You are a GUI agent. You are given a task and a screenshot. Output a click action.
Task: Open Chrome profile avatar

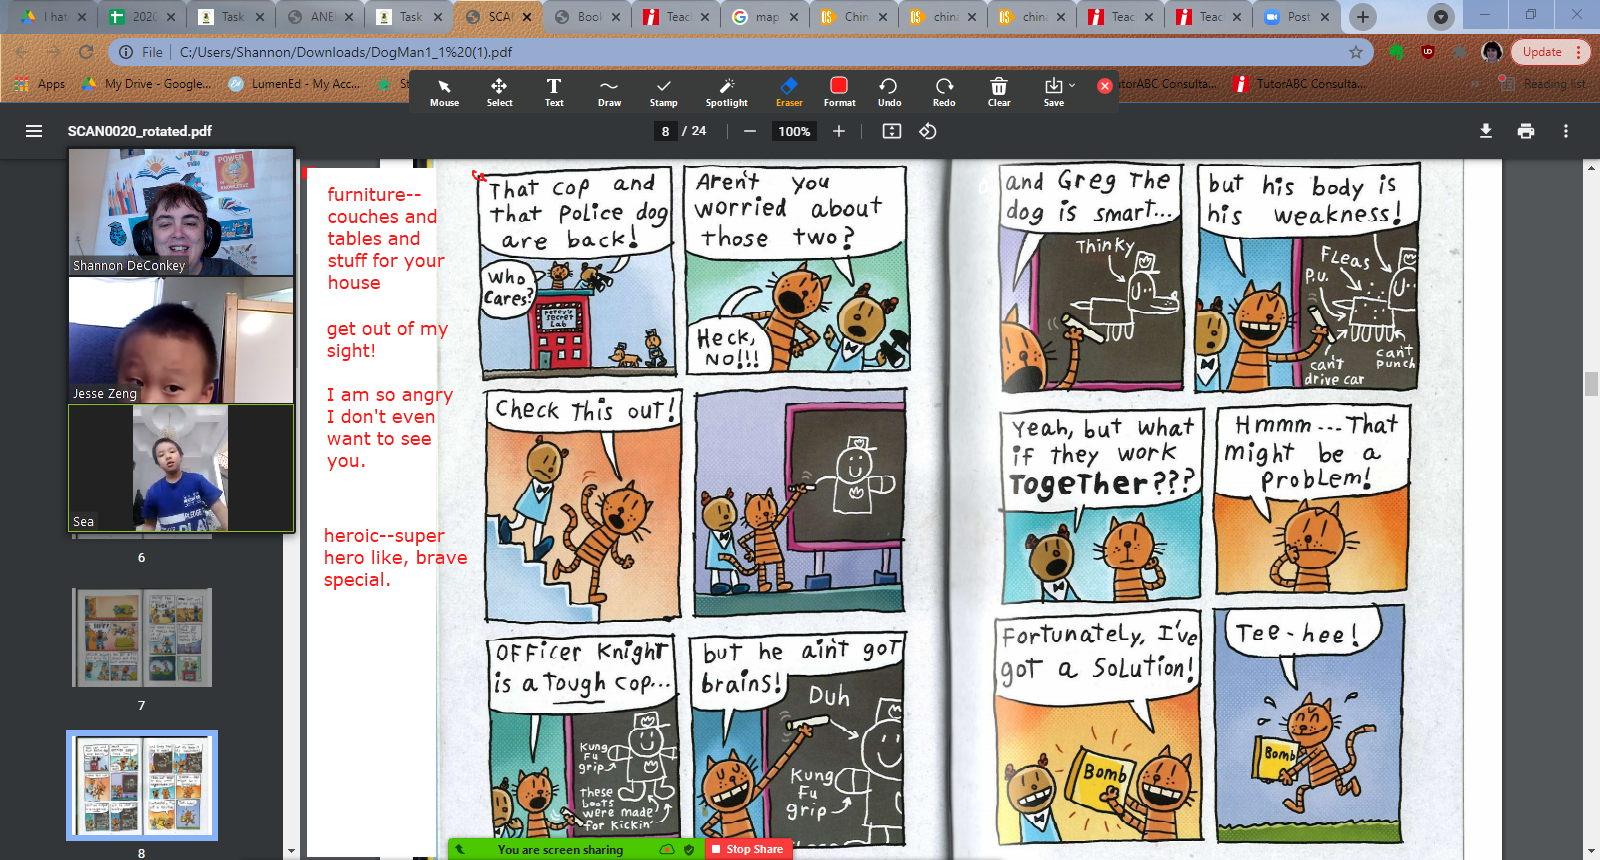[1492, 52]
